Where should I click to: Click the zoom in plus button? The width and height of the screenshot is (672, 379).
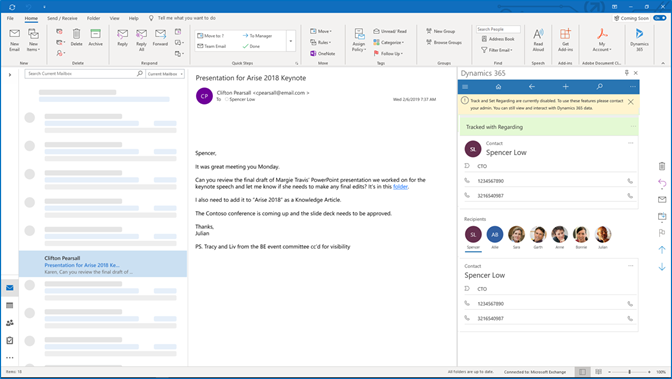tap(649, 372)
